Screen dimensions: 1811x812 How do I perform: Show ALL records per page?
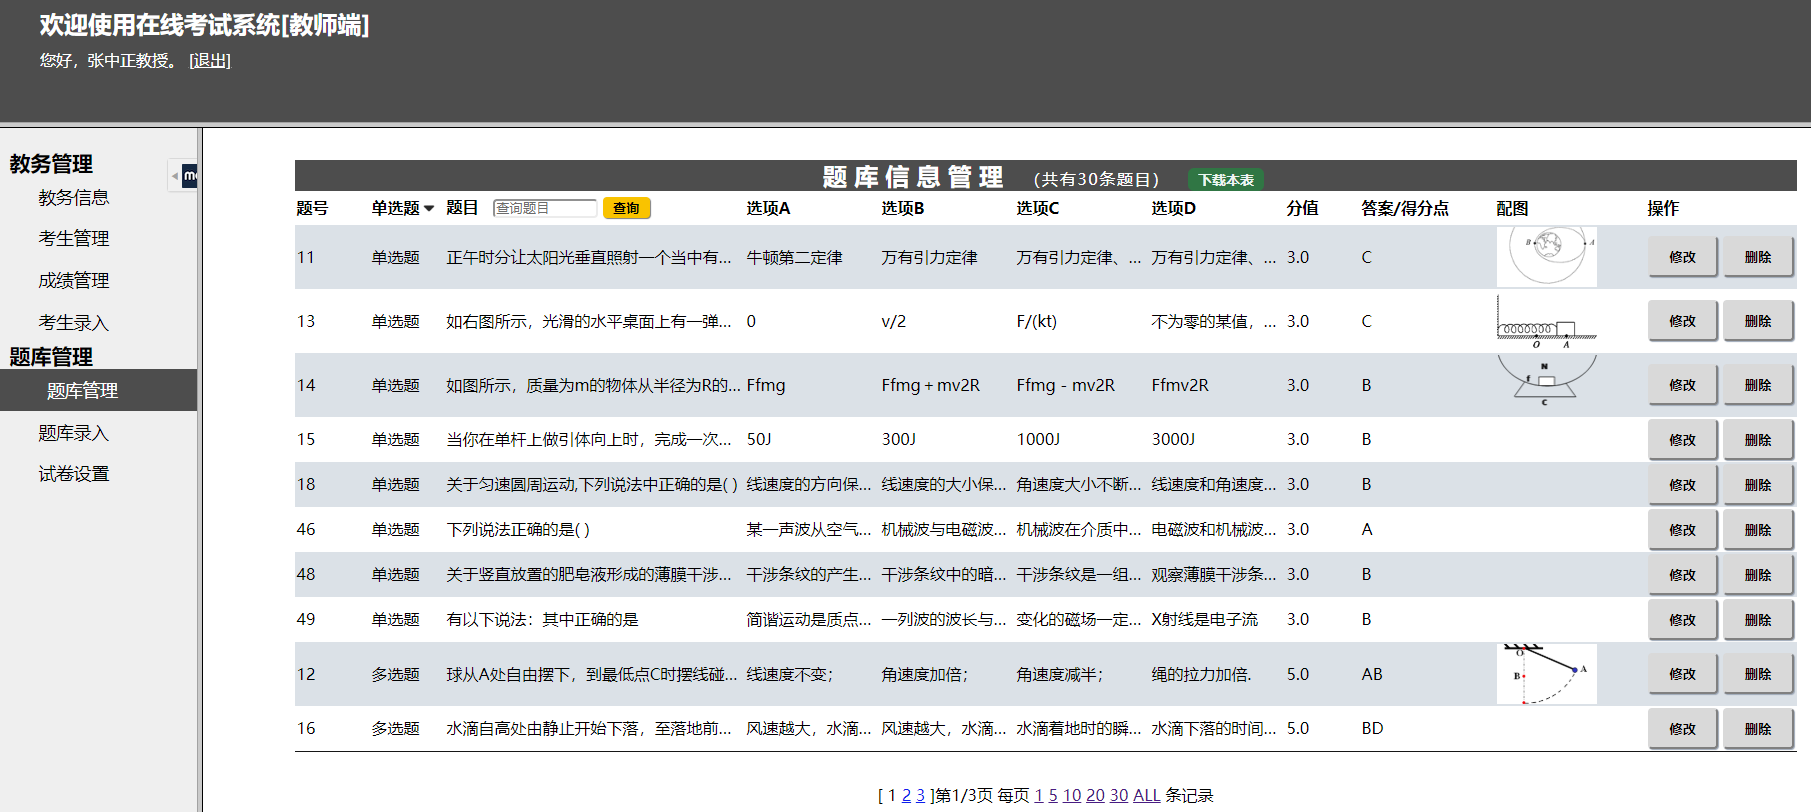tap(1146, 796)
